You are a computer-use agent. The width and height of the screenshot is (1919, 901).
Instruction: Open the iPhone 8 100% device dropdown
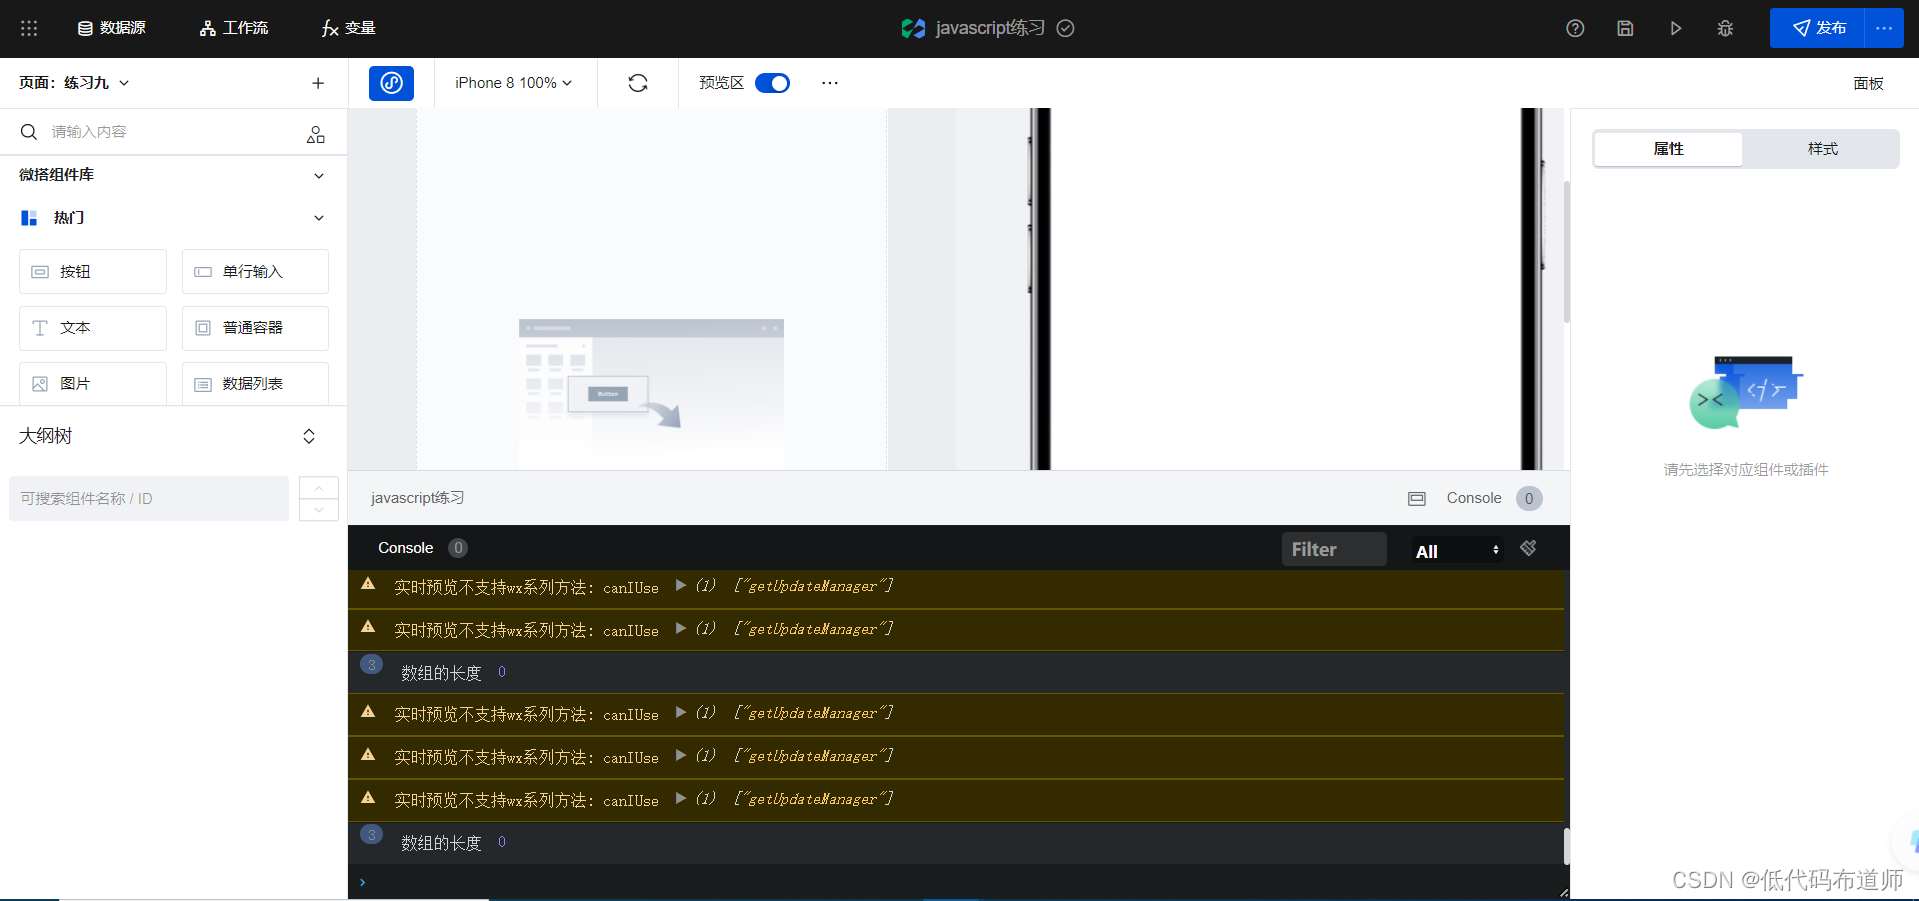(x=514, y=83)
